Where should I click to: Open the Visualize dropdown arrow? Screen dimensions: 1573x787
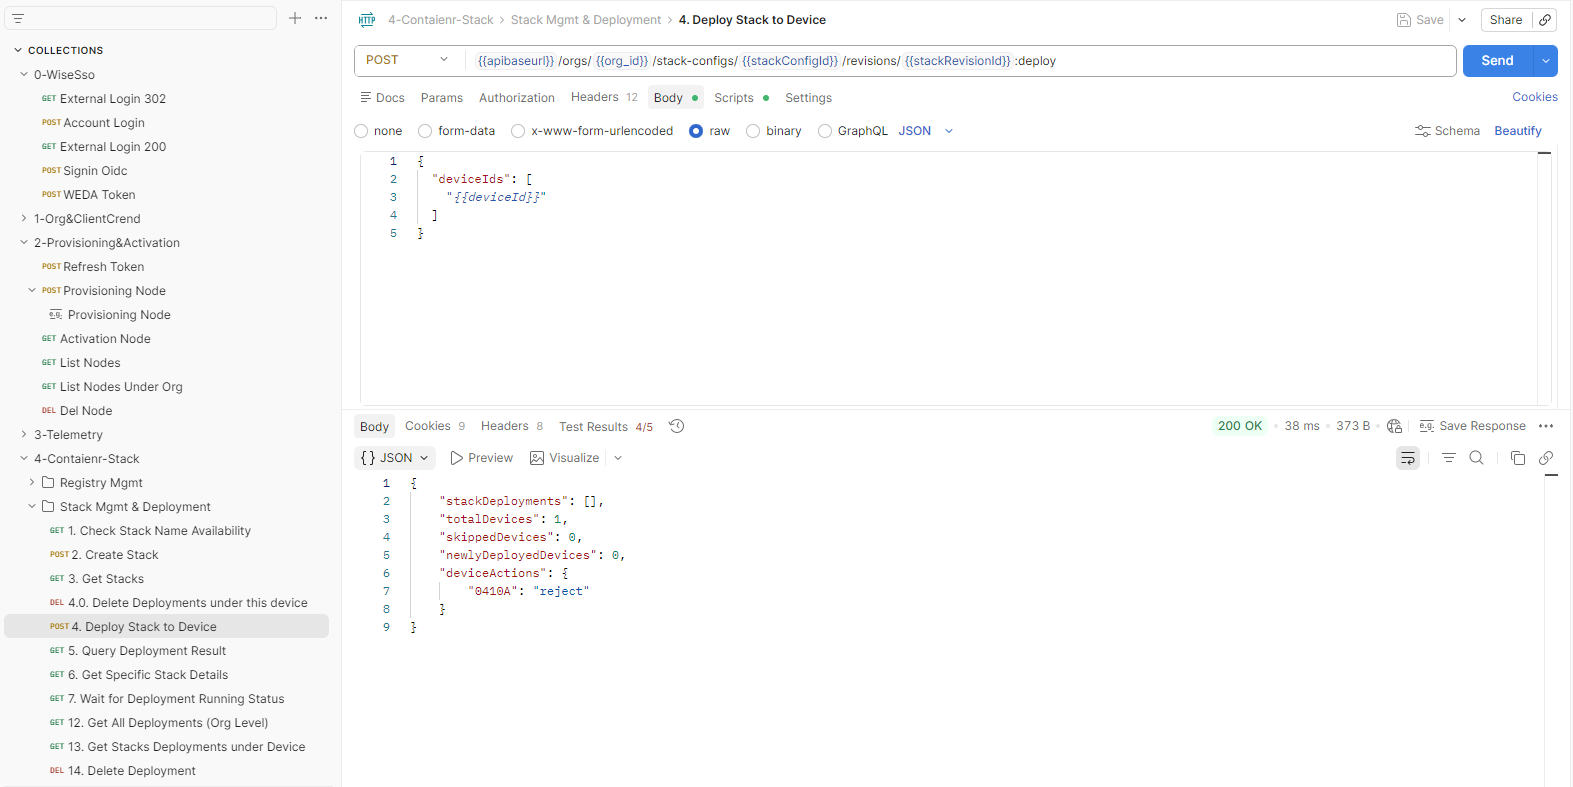point(618,458)
